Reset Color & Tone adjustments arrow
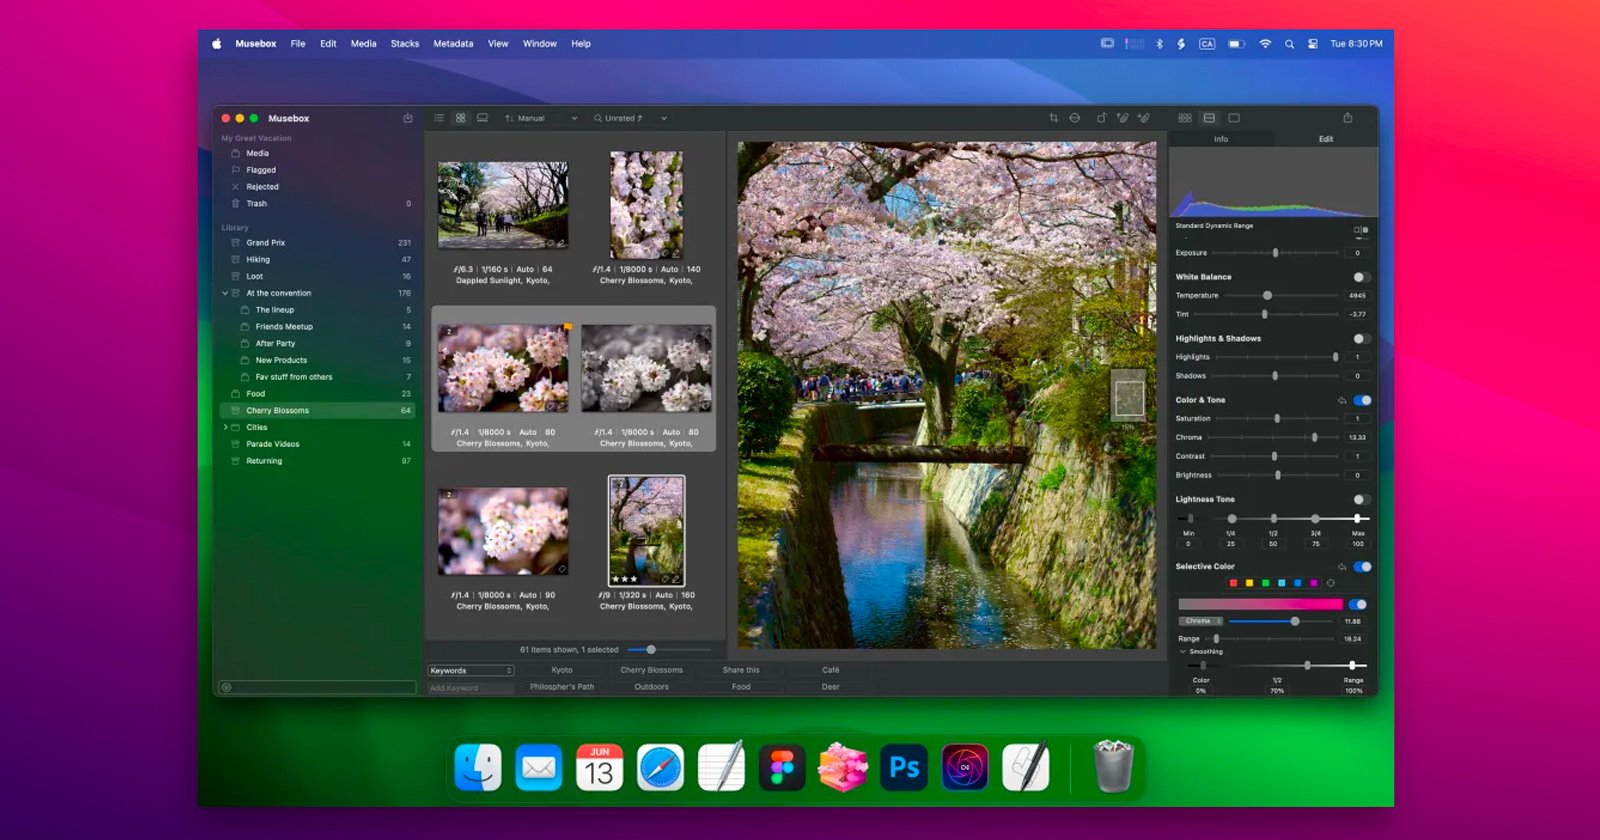The width and height of the screenshot is (1600, 840). click(x=1342, y=400)
